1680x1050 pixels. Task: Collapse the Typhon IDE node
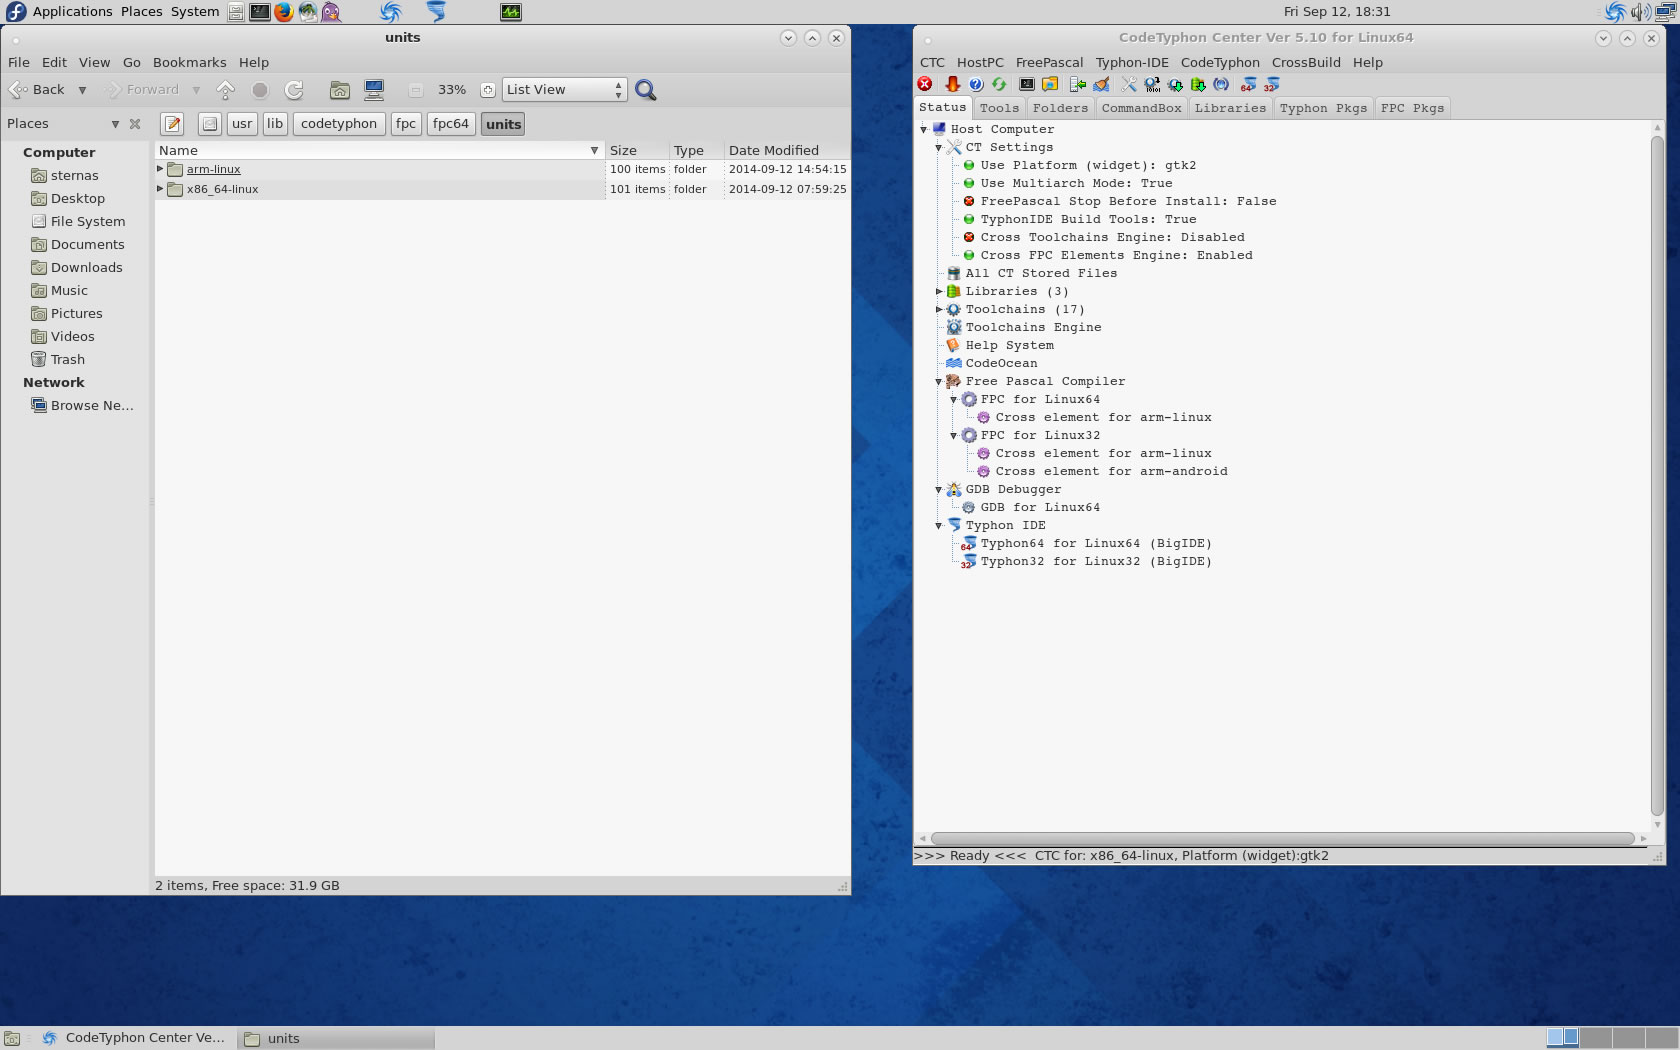point(939,525)
